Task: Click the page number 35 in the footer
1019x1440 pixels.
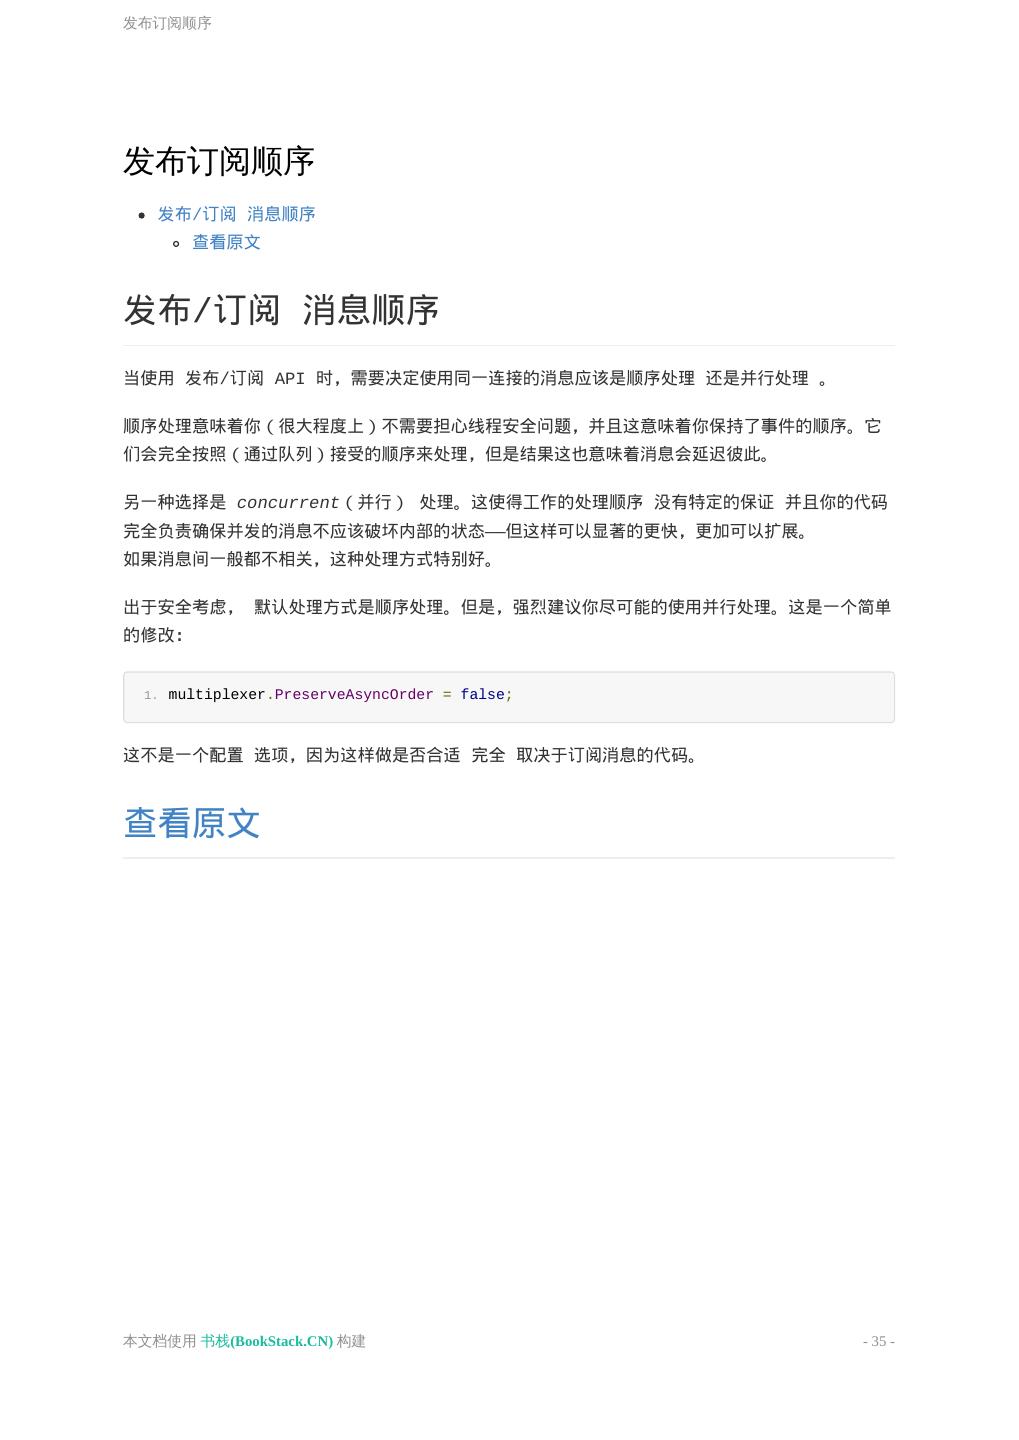Action: 879,1341
